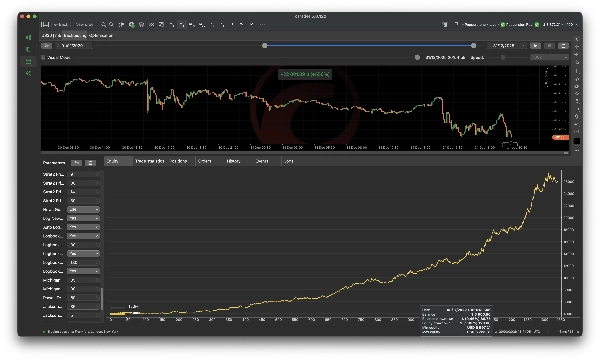Open the Analyze icon at sidebar bottom
Screen dimensions: 600x360
pos(29,73)
